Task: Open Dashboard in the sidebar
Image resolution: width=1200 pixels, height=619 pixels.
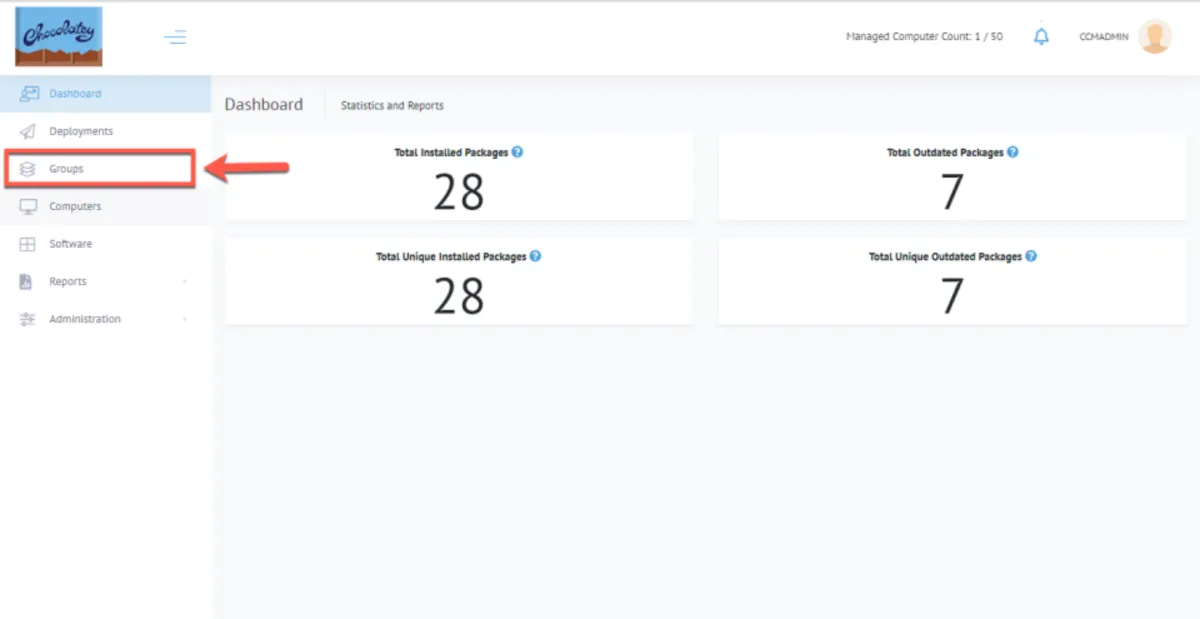Action: click(x=106, y=94)
